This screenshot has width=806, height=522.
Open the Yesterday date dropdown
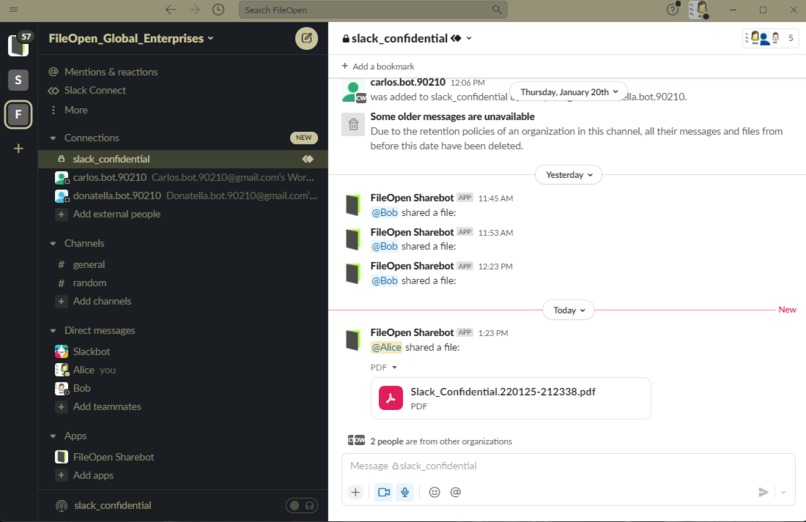pyautogui.click(x=569, y=175)
